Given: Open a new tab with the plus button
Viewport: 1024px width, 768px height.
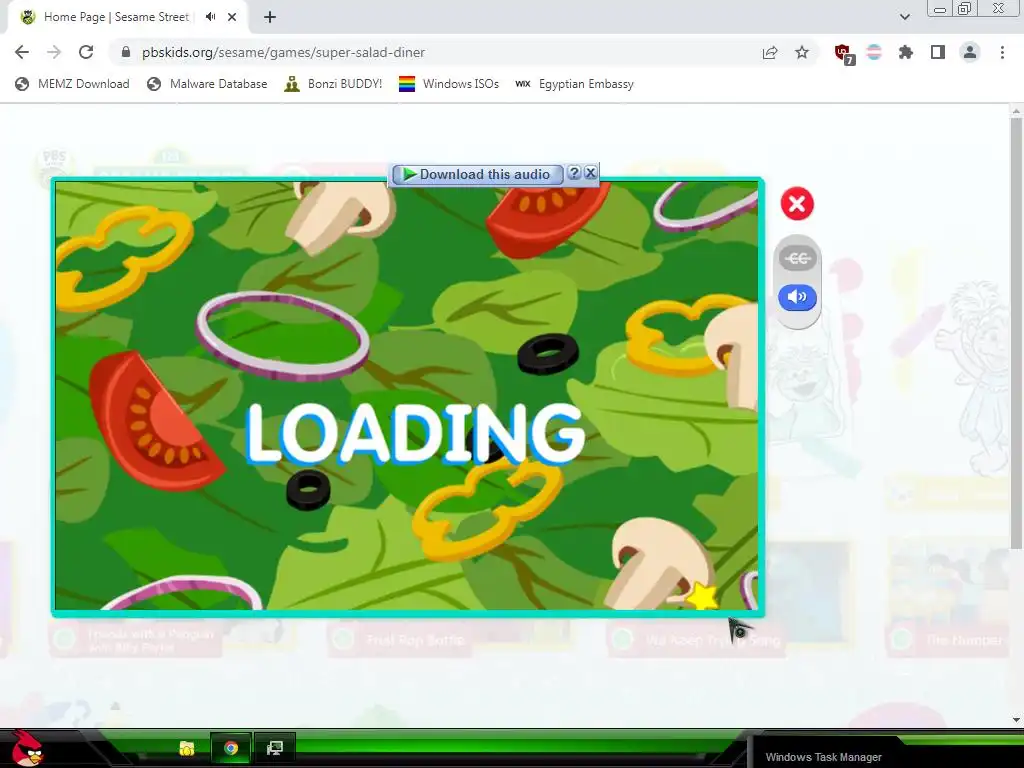Looking at the screenshot, I should tap(270, 17).
